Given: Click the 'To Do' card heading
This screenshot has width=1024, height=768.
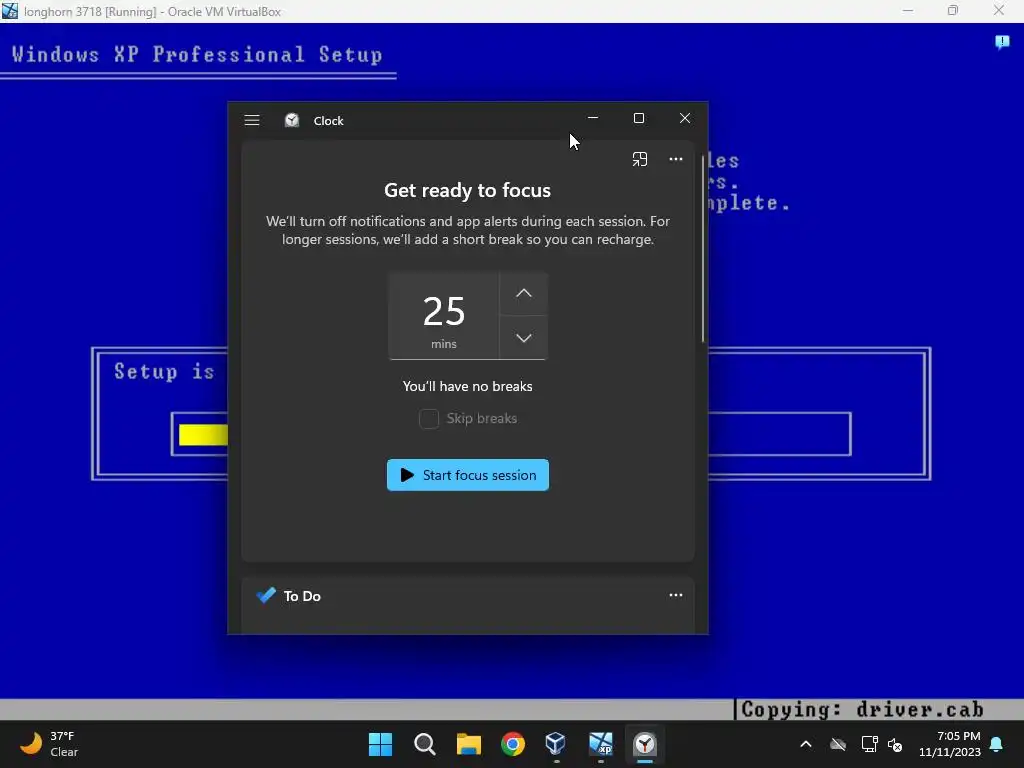Looking at the screenshot, I should point(302,596).
